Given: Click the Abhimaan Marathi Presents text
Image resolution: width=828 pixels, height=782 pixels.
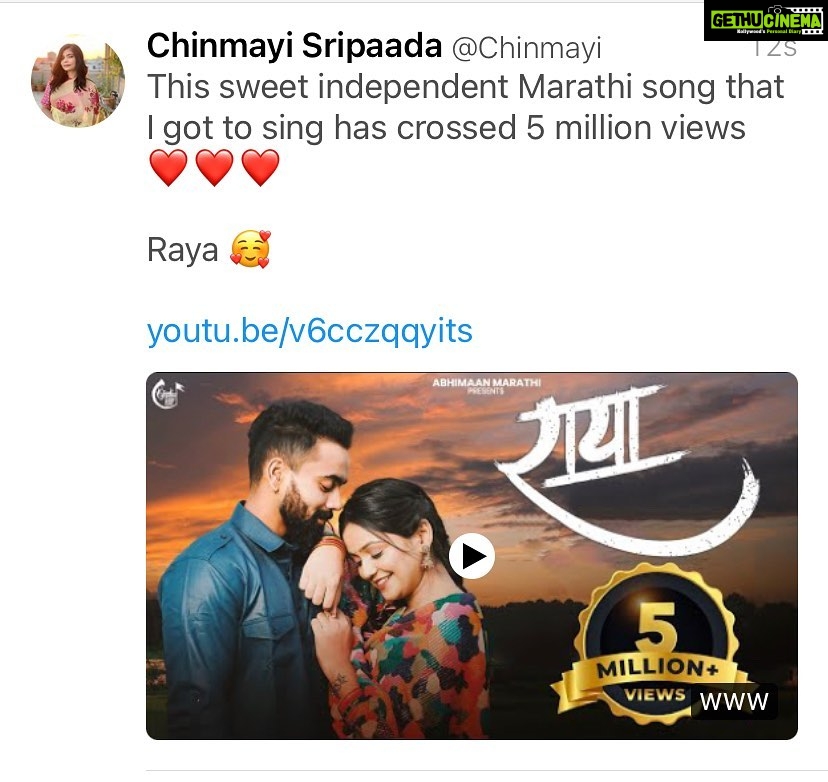Looking at the screenshot, I should coord(486,385).
